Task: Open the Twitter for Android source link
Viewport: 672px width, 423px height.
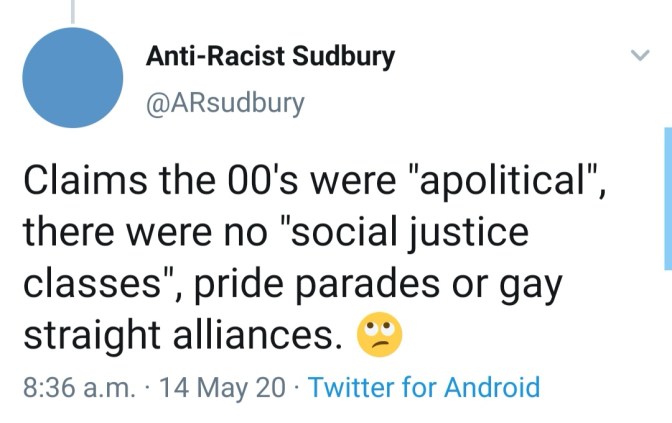Action: click(424, 387)
